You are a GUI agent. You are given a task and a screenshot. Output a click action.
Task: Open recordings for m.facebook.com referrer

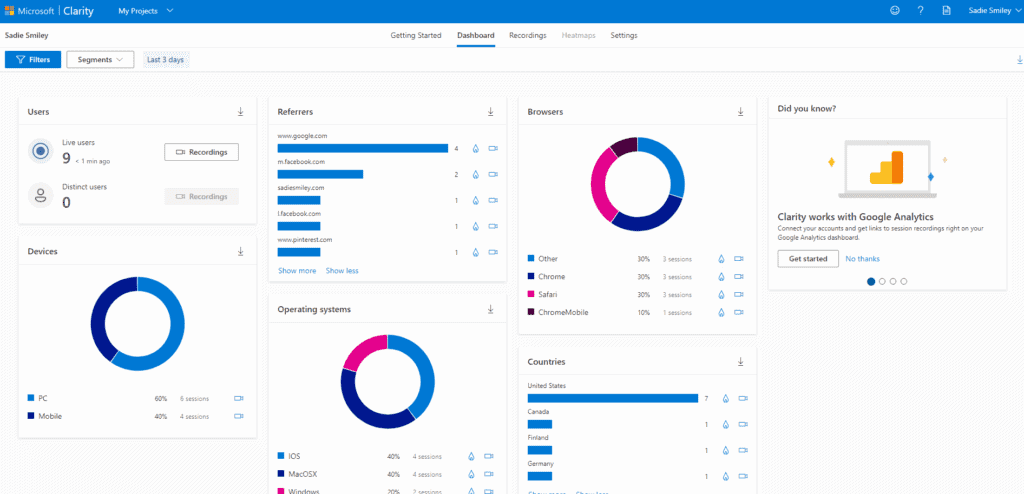click(493, 174)
